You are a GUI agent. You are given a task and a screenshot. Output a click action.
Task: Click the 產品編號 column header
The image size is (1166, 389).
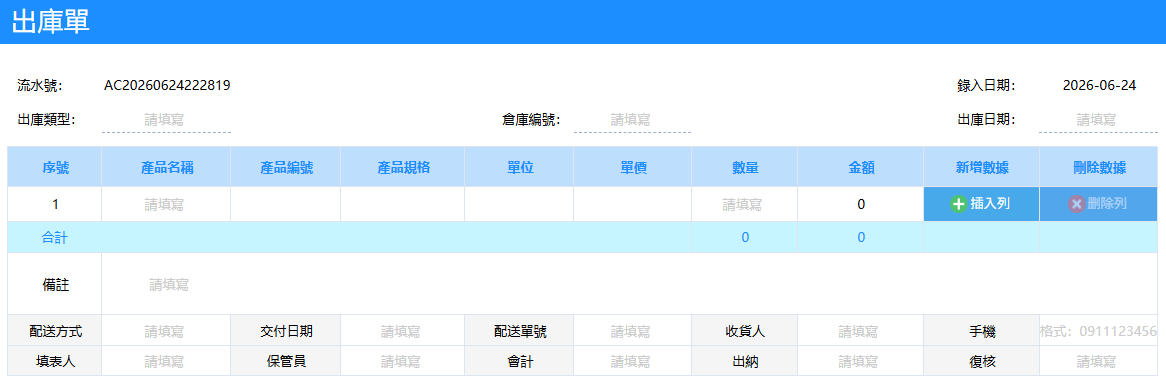pyautogui.click(x=286, y=167)
